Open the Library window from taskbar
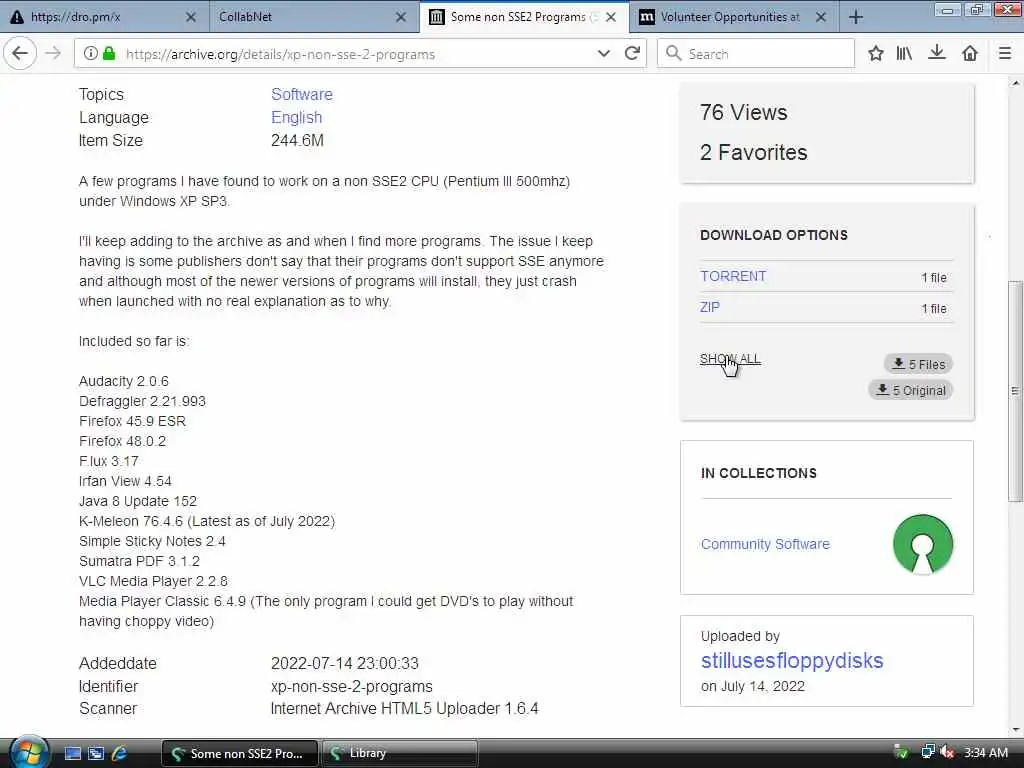 (x=400, y=754)
